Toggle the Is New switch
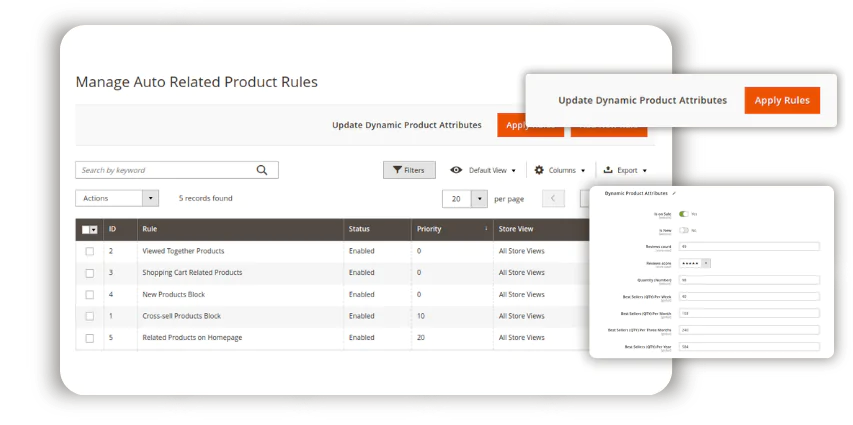 (684, 231)
